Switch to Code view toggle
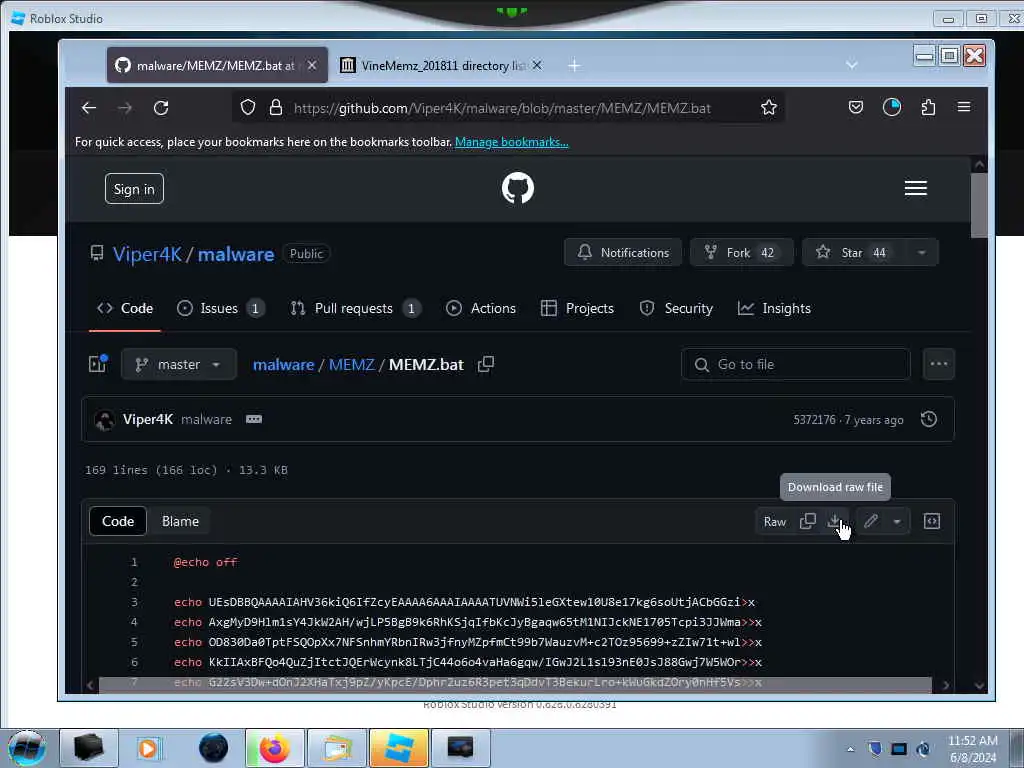The width and height of the screenshot is (1024, 768). (x=118, y=521)
